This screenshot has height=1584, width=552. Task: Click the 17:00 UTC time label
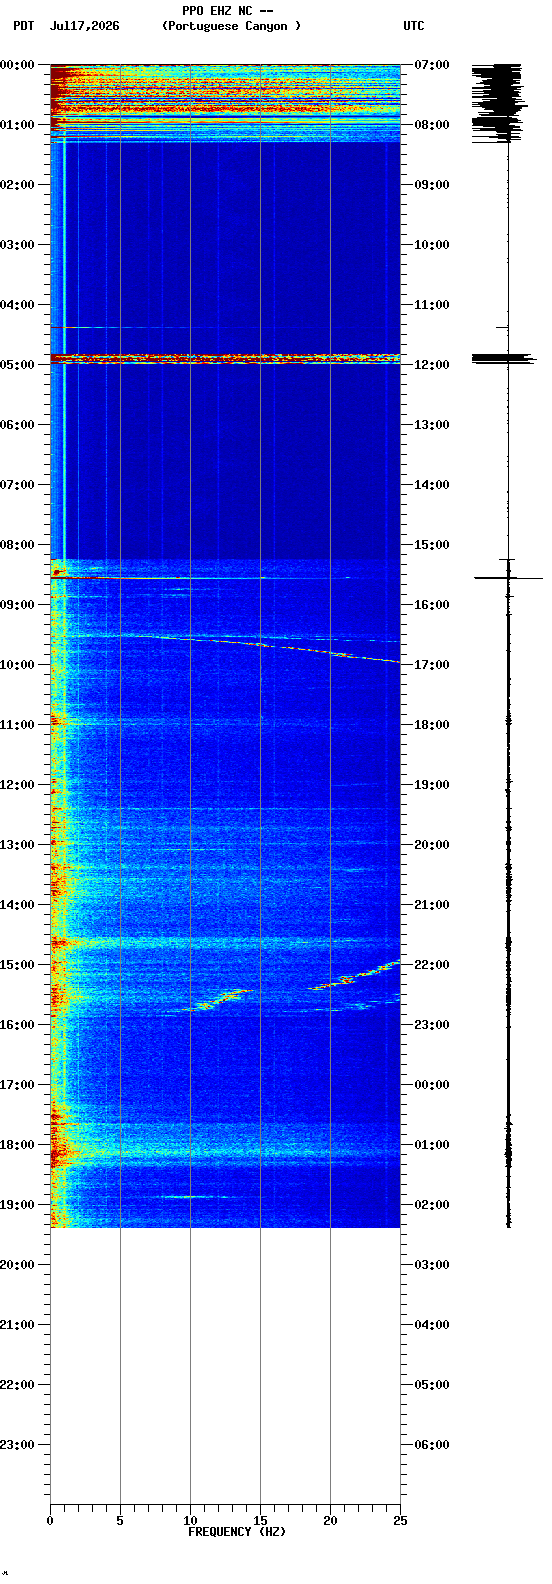point(431,664)
